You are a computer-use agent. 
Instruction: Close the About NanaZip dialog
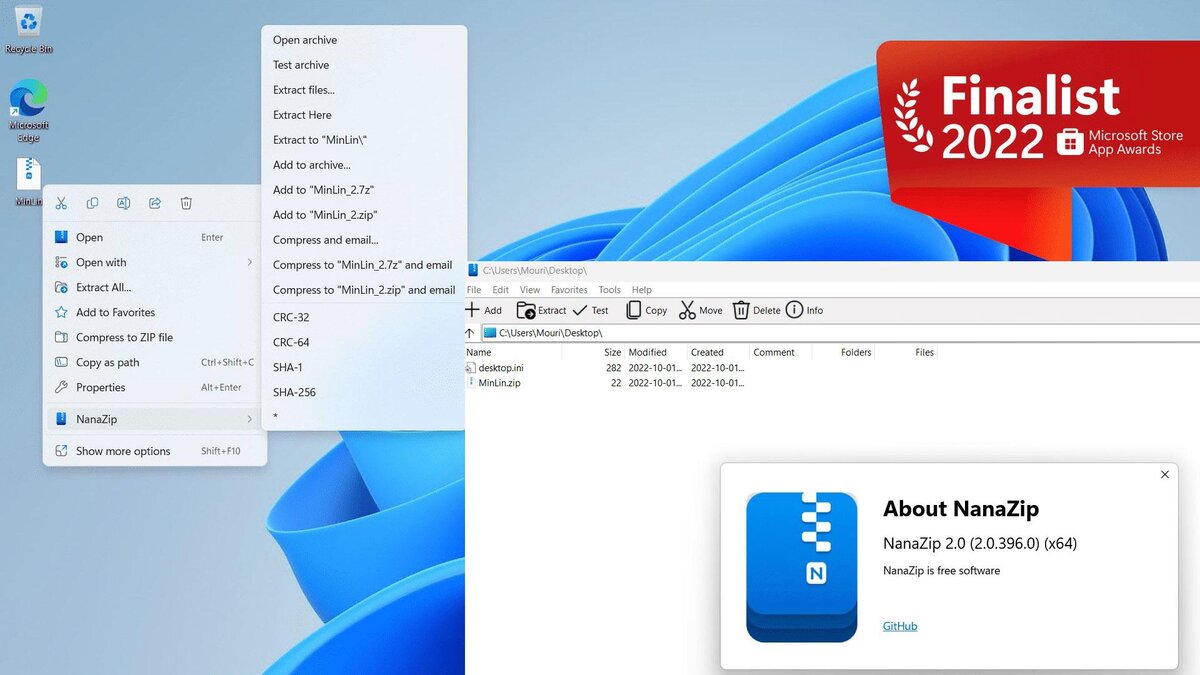[x=1164, y=475]
